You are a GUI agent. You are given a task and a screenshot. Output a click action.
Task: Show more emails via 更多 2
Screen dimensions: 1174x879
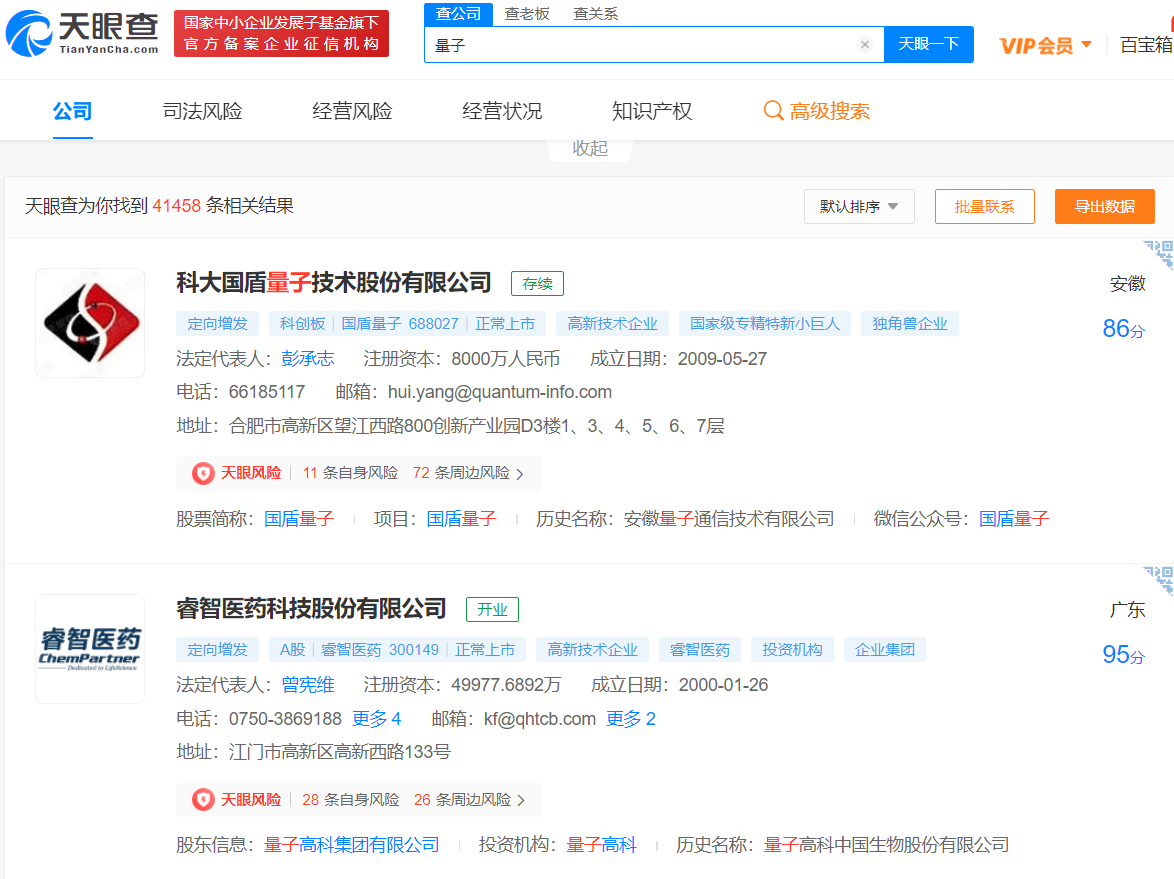[x=630, y=719]
